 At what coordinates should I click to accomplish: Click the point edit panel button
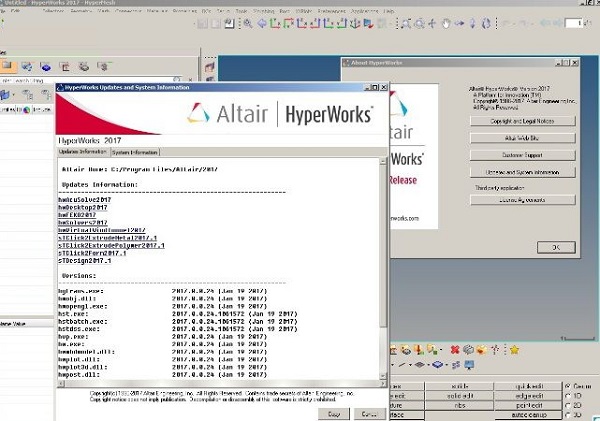(528, 405)
